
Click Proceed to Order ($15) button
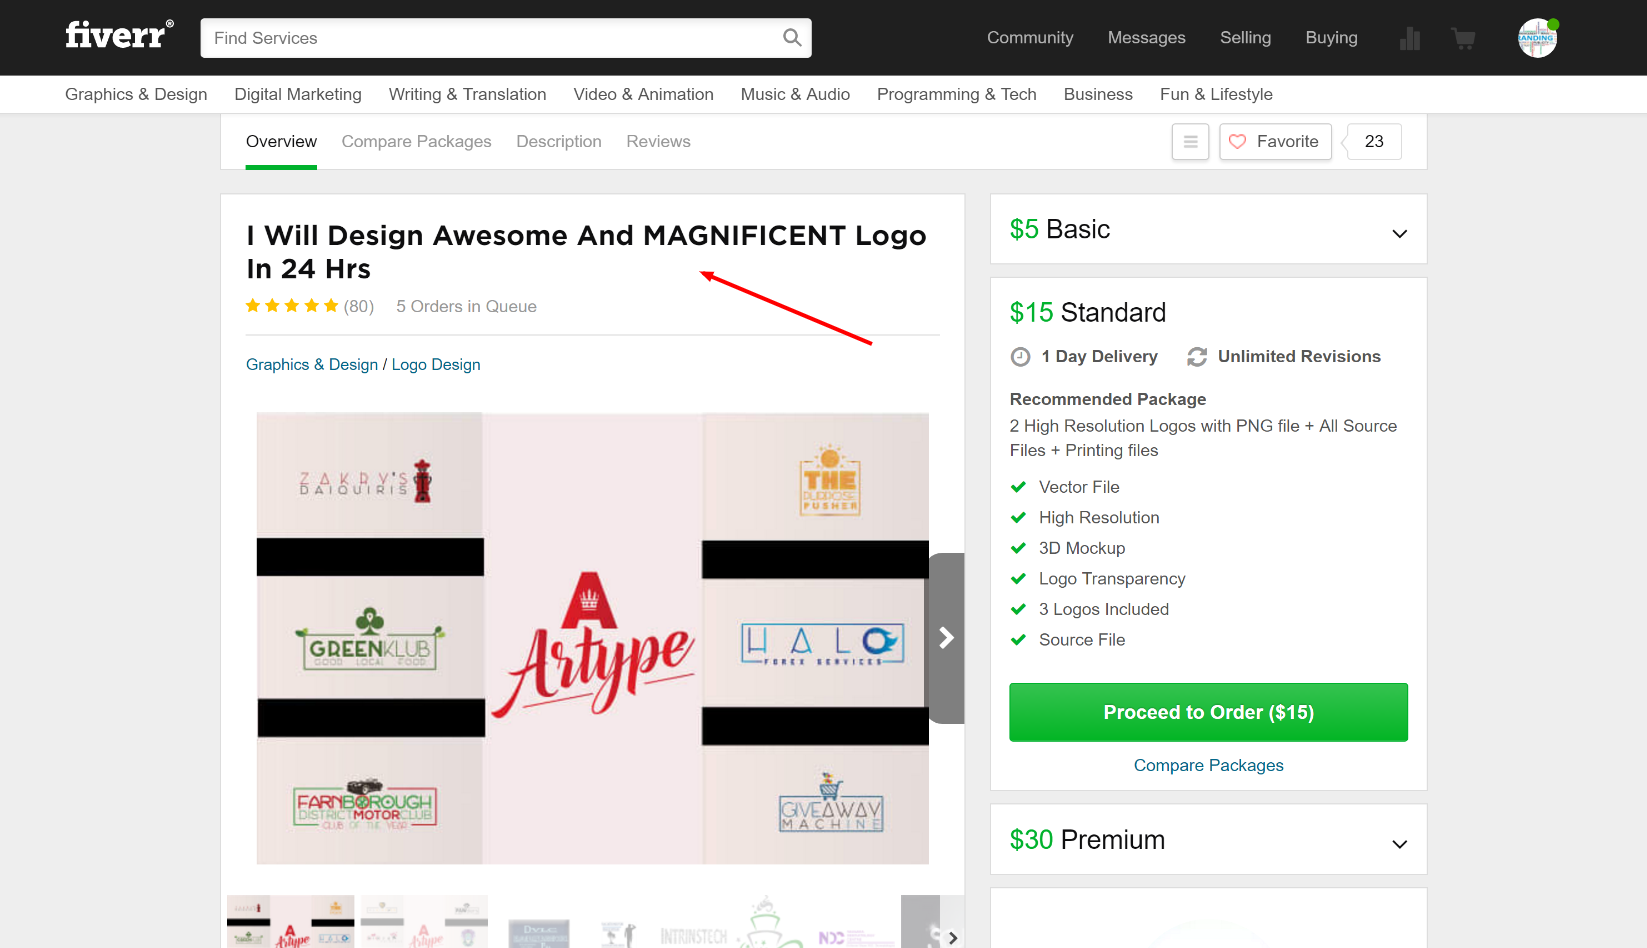[1208, 712]
